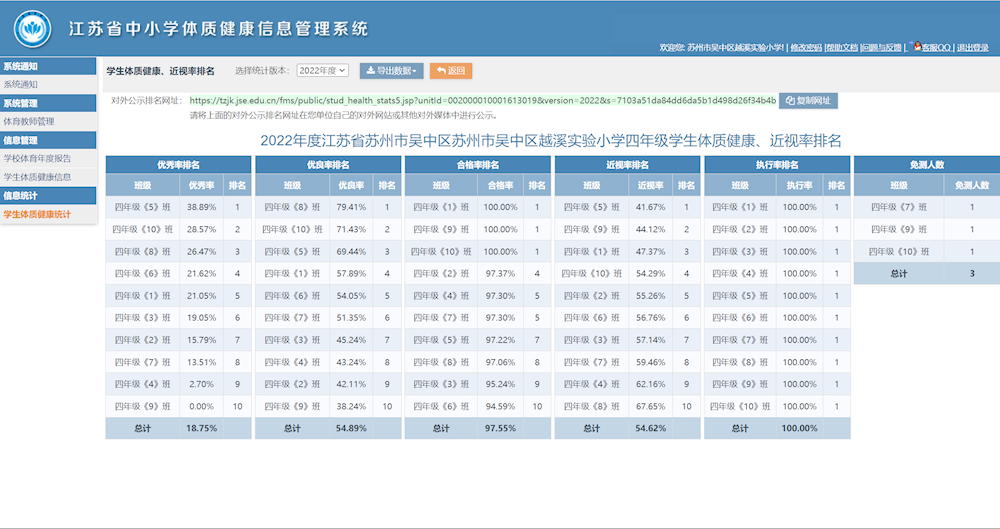
Task: Click the 67.65% myopia rate cell
Action: [651, 406]
